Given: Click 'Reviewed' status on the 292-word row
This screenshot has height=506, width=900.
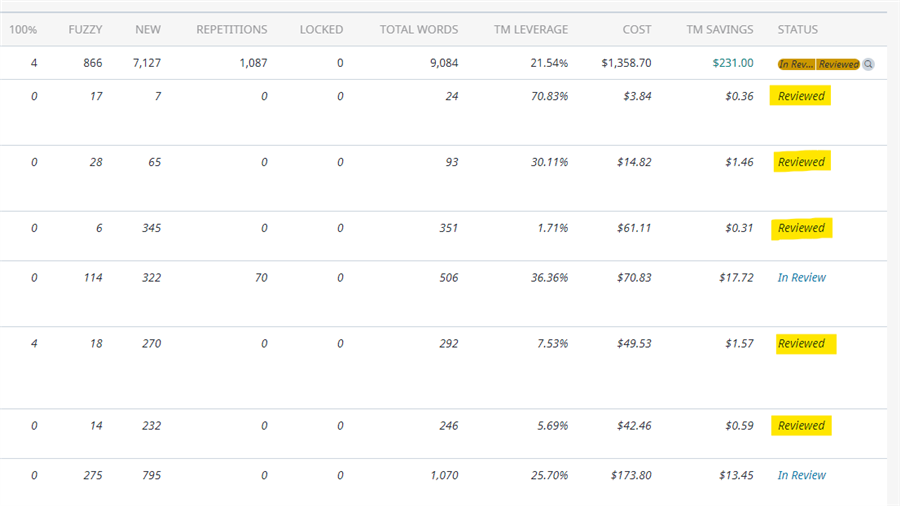Looking at the screenshot, I should point(801,344).
